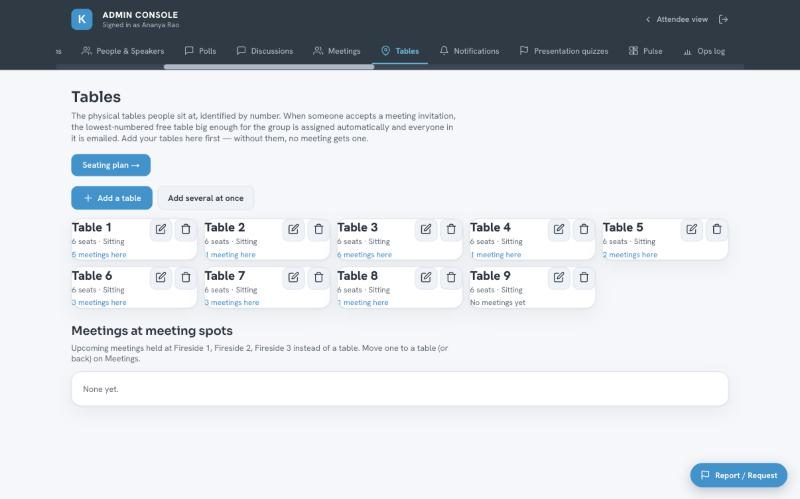This screenshot has width=800, height=499.
Task: Edit Table 6 using its pencil icon
Action: click(161, 277)
